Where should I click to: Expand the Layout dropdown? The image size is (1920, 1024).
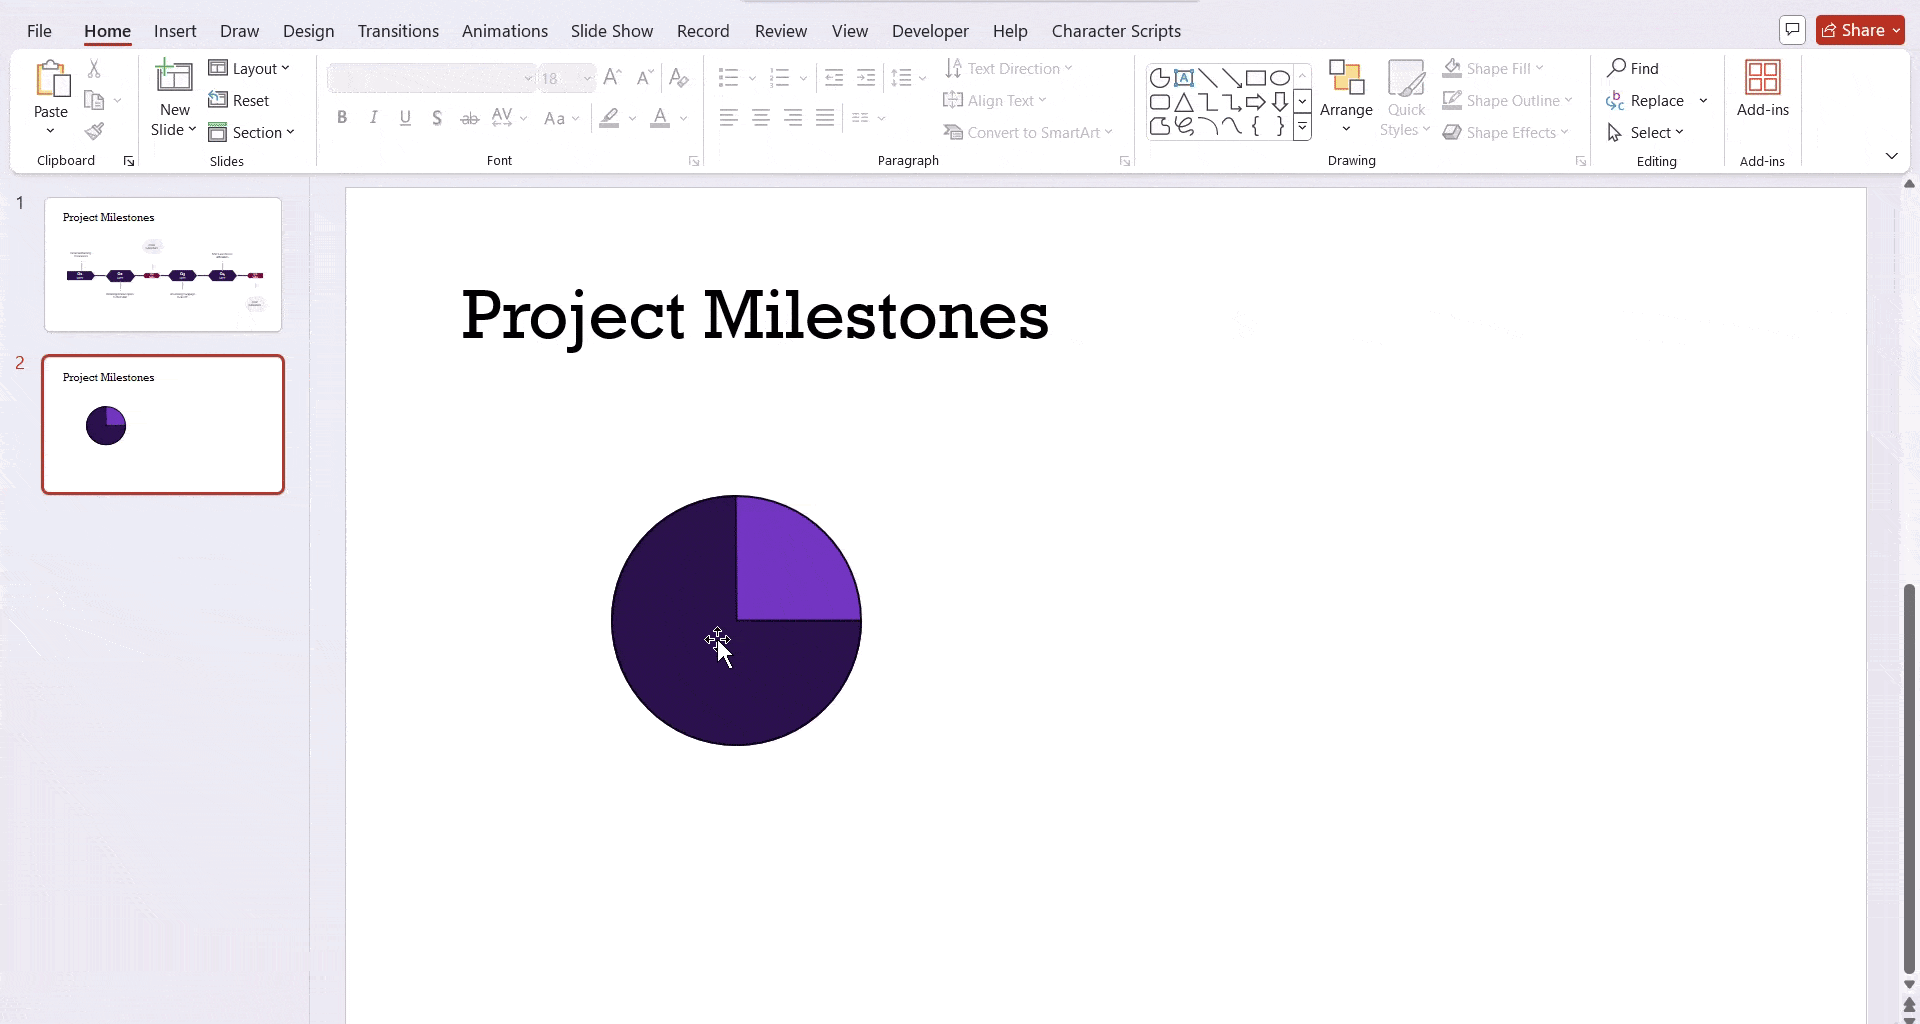[x=250, y=68]
